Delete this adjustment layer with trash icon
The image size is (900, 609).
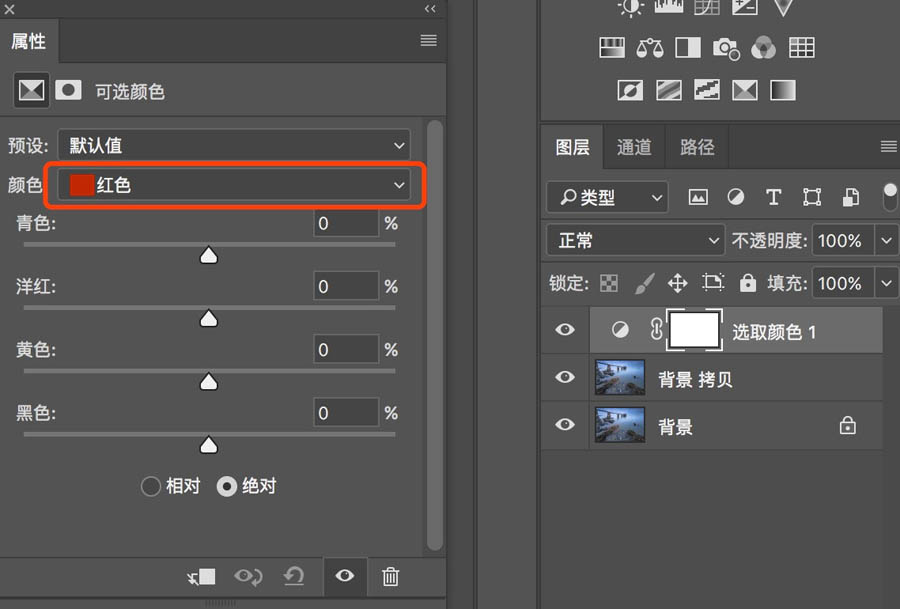point(390,576)
